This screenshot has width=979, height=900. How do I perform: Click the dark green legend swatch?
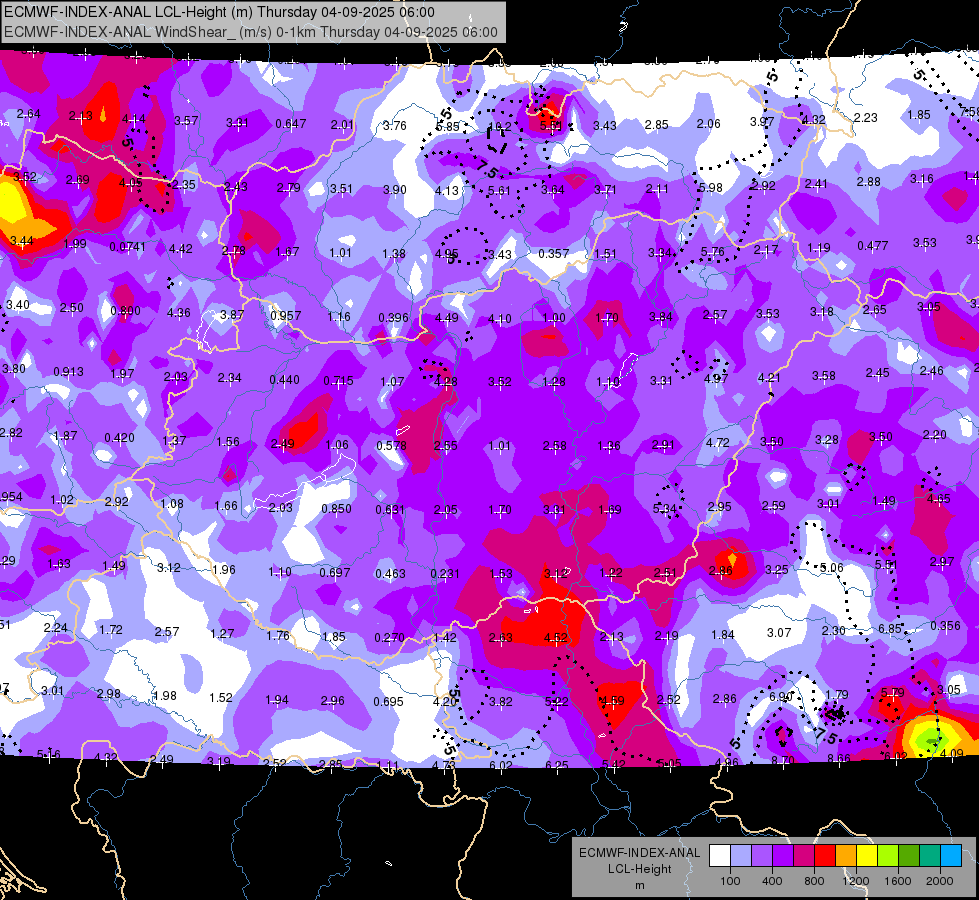[x=909, y=856]
